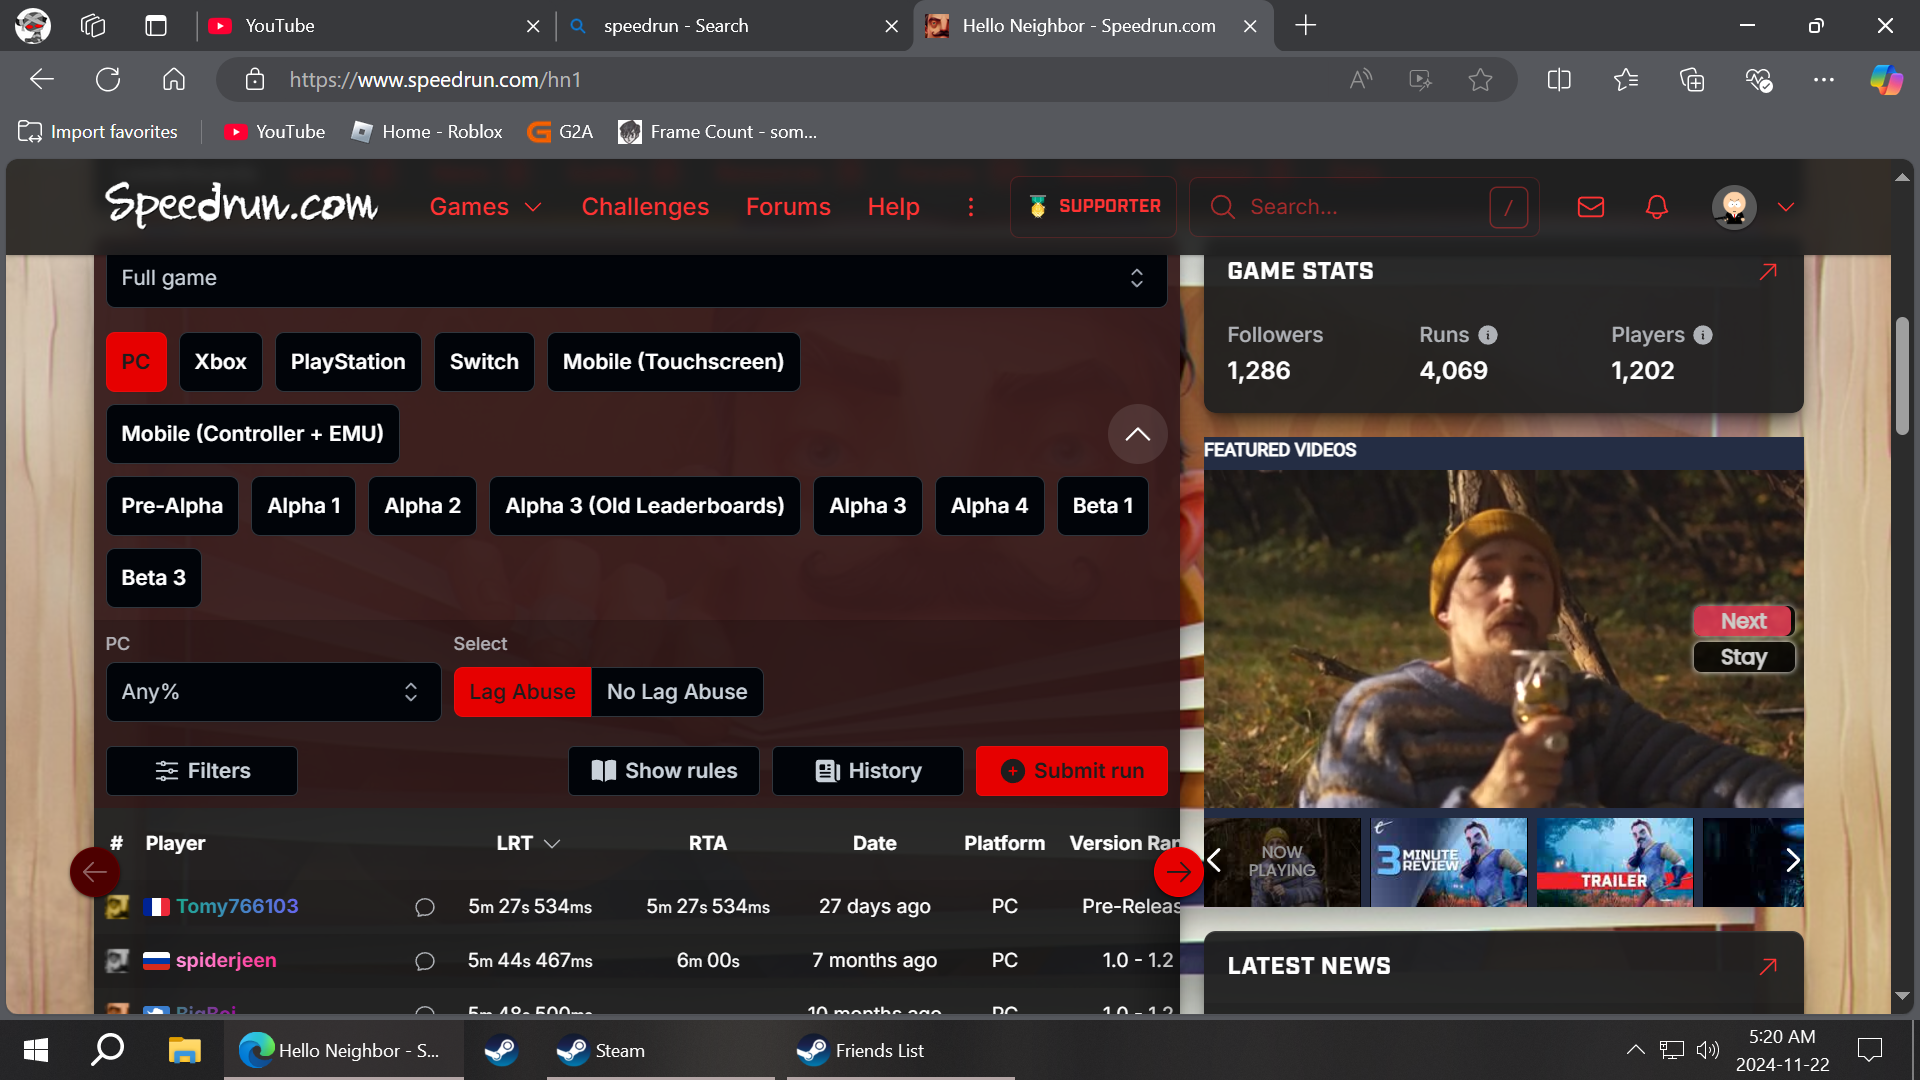The width and height of the screenshot is (1920, 1080).
Task: Open the Full game dropdown
Action: [x=636, y=278]
